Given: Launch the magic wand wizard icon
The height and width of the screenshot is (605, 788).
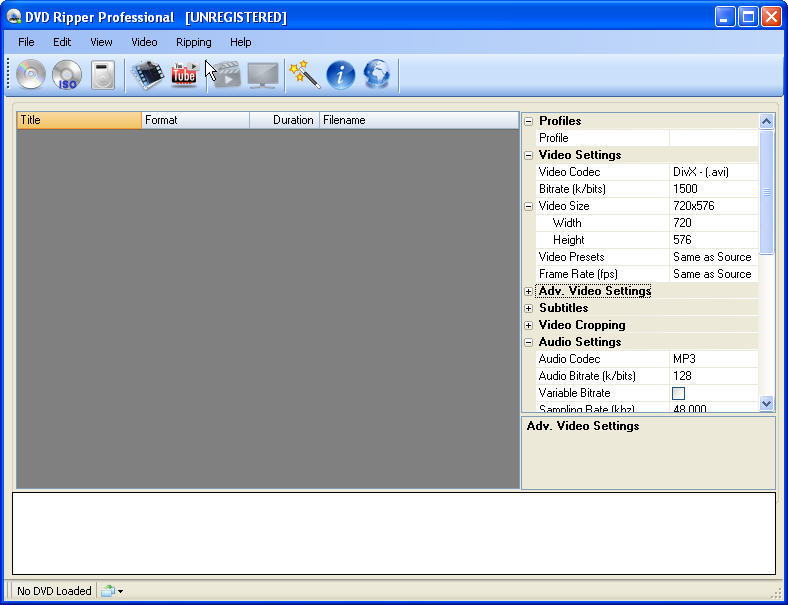Looking at the screenshot, I should point(305,75).
